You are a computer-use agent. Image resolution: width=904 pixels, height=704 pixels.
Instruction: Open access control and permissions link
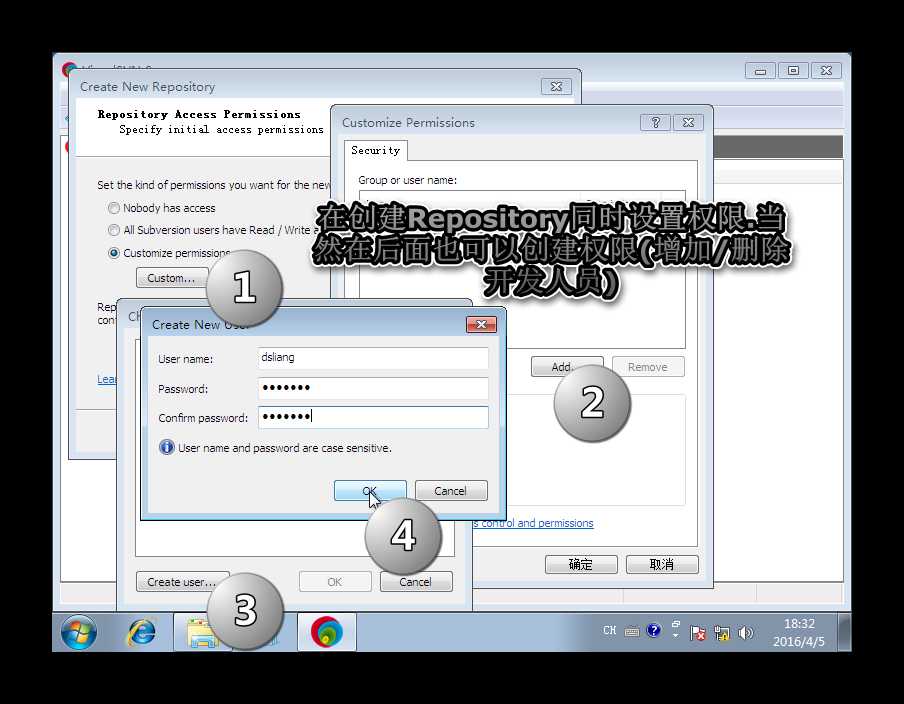[533, 523]
